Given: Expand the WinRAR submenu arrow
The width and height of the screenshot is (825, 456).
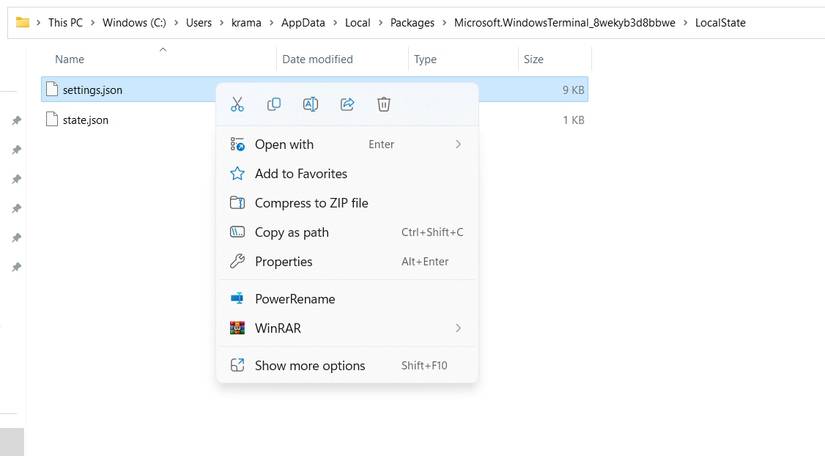Looking at the screenshot, I should coord(458,328).
